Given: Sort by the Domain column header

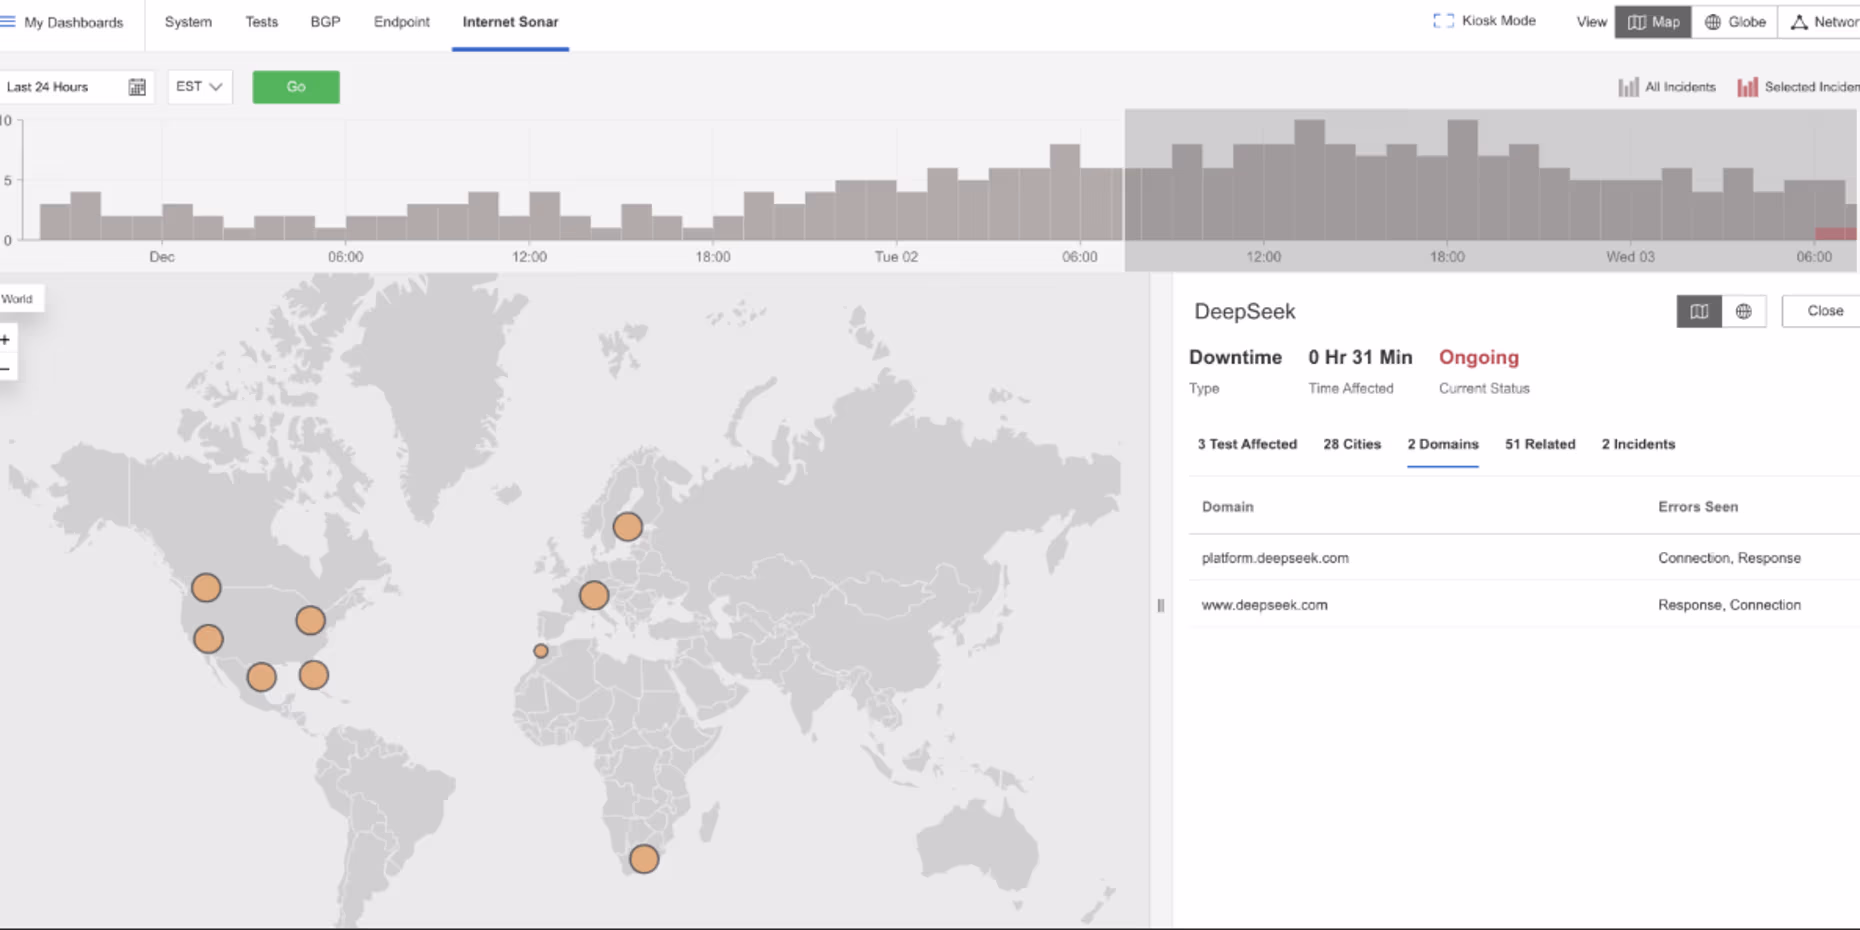Looking at the screenshot, I should click(x=1227, y=507).
